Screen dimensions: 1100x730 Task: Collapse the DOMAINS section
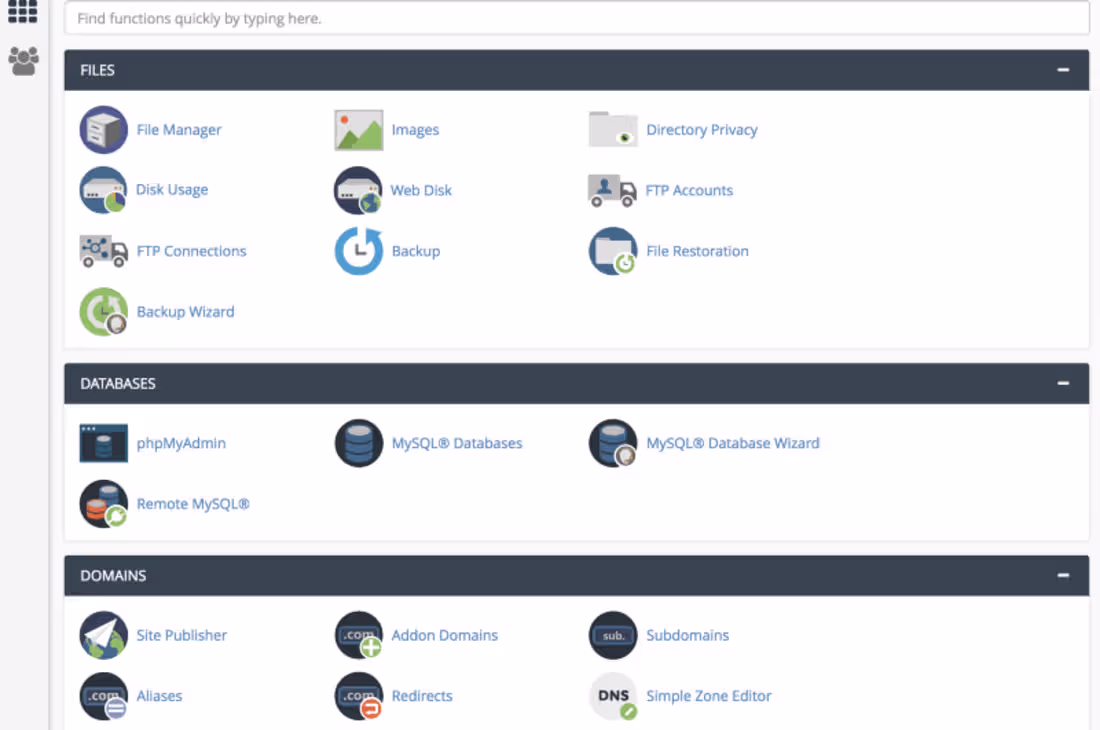[1062, 575]
